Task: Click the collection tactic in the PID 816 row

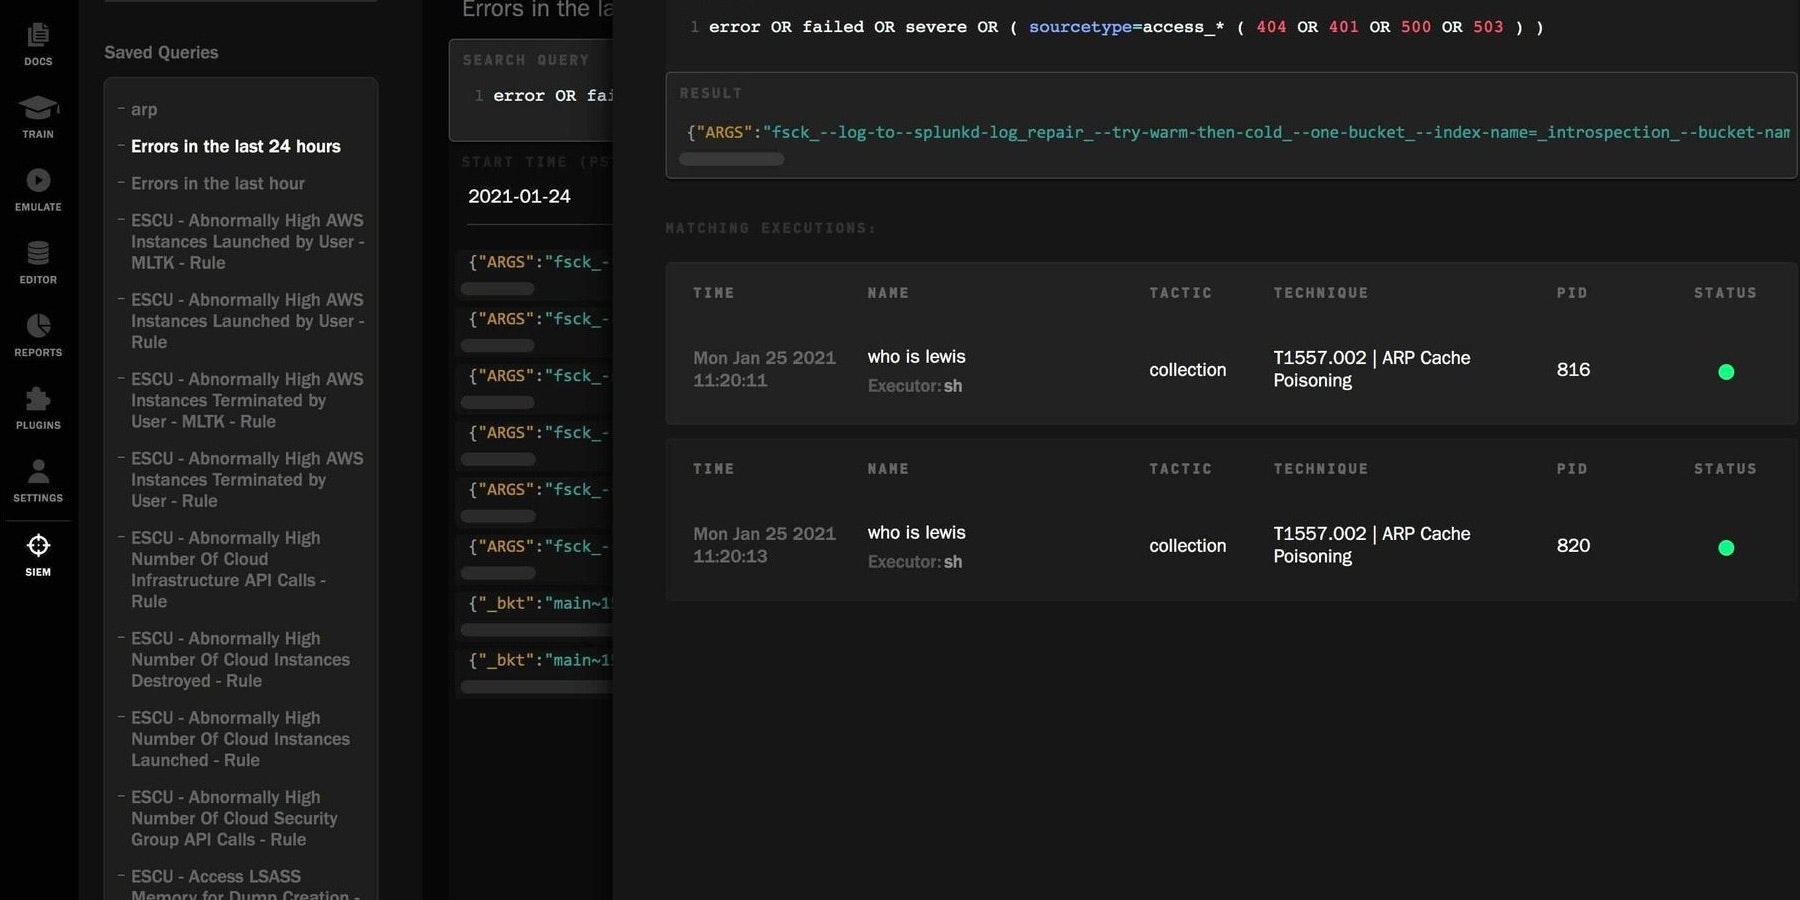Action: (1187, 370)
